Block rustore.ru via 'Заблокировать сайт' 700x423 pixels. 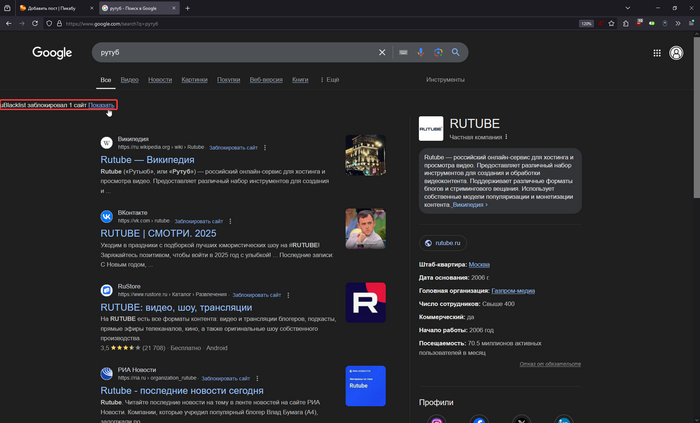point(256,295)
